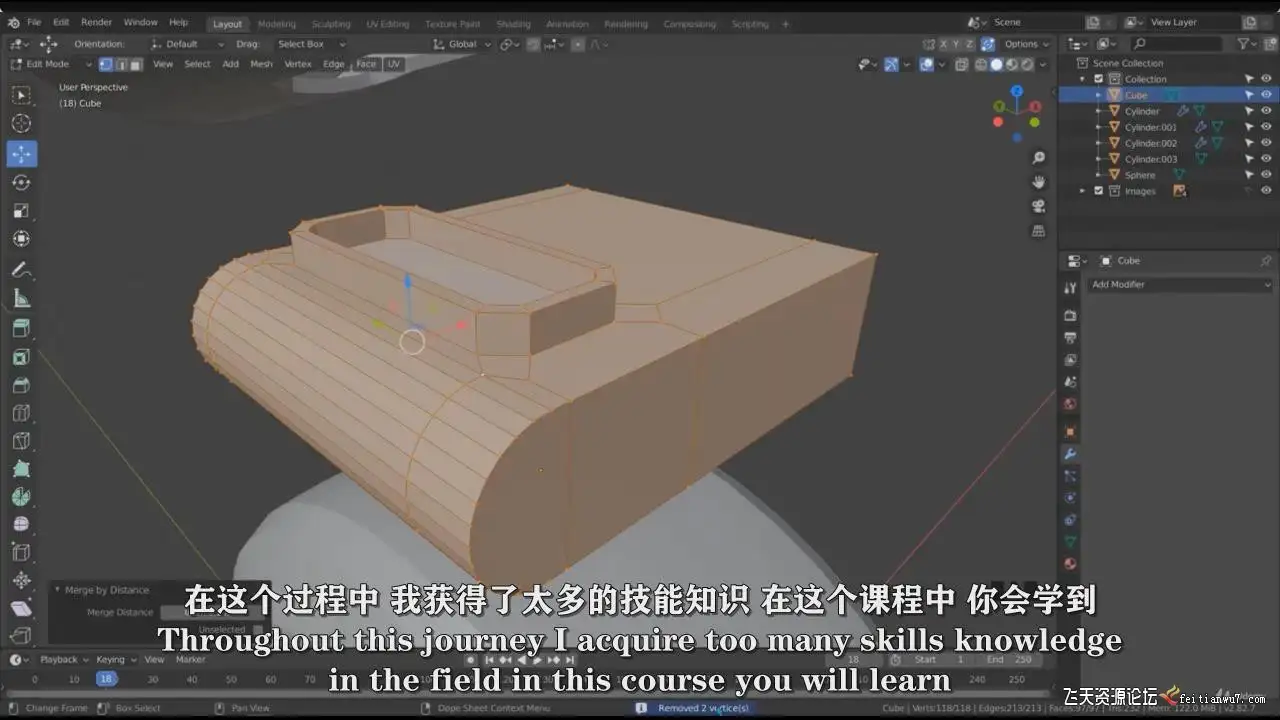The image size is (1280, 720).
Task: Open the Add Modifier dropdown
Action: point(1180,284)
